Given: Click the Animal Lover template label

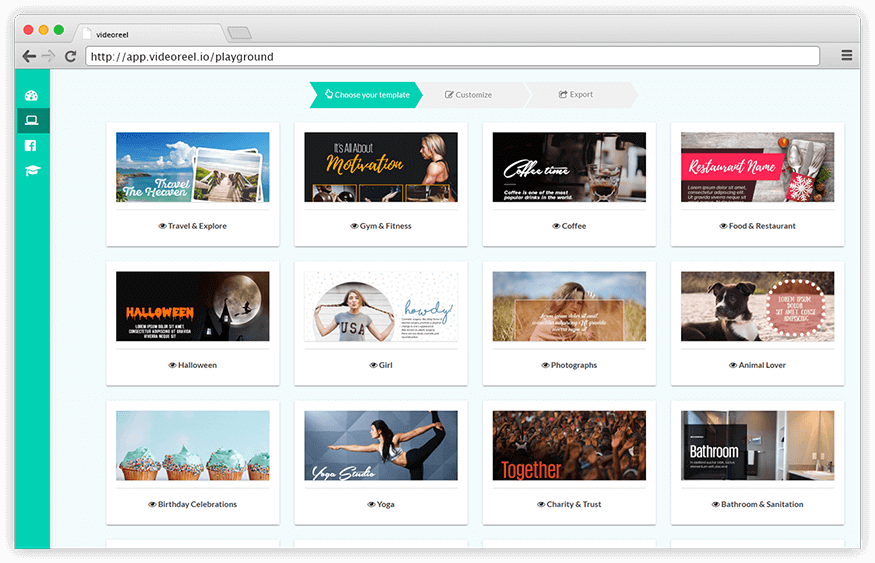Looking at the screenshot, I should pos(762,365).
